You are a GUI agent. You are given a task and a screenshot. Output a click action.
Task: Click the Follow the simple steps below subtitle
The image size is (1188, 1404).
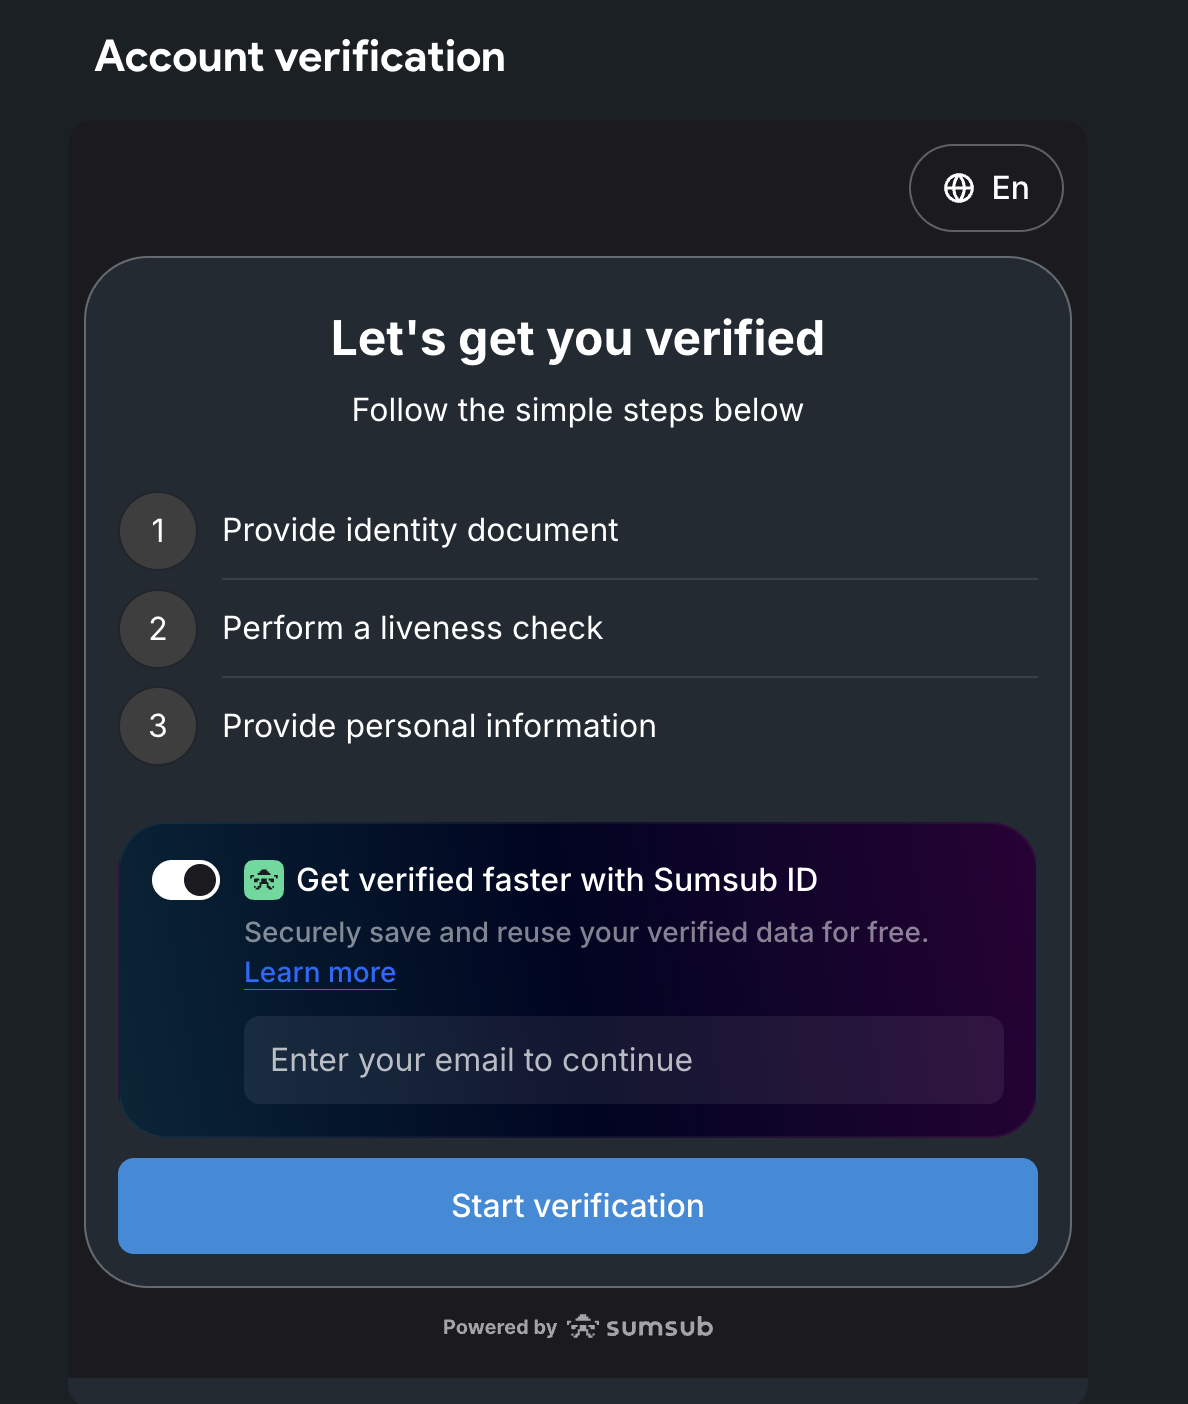pyautogui.click(x=578, y=410)
